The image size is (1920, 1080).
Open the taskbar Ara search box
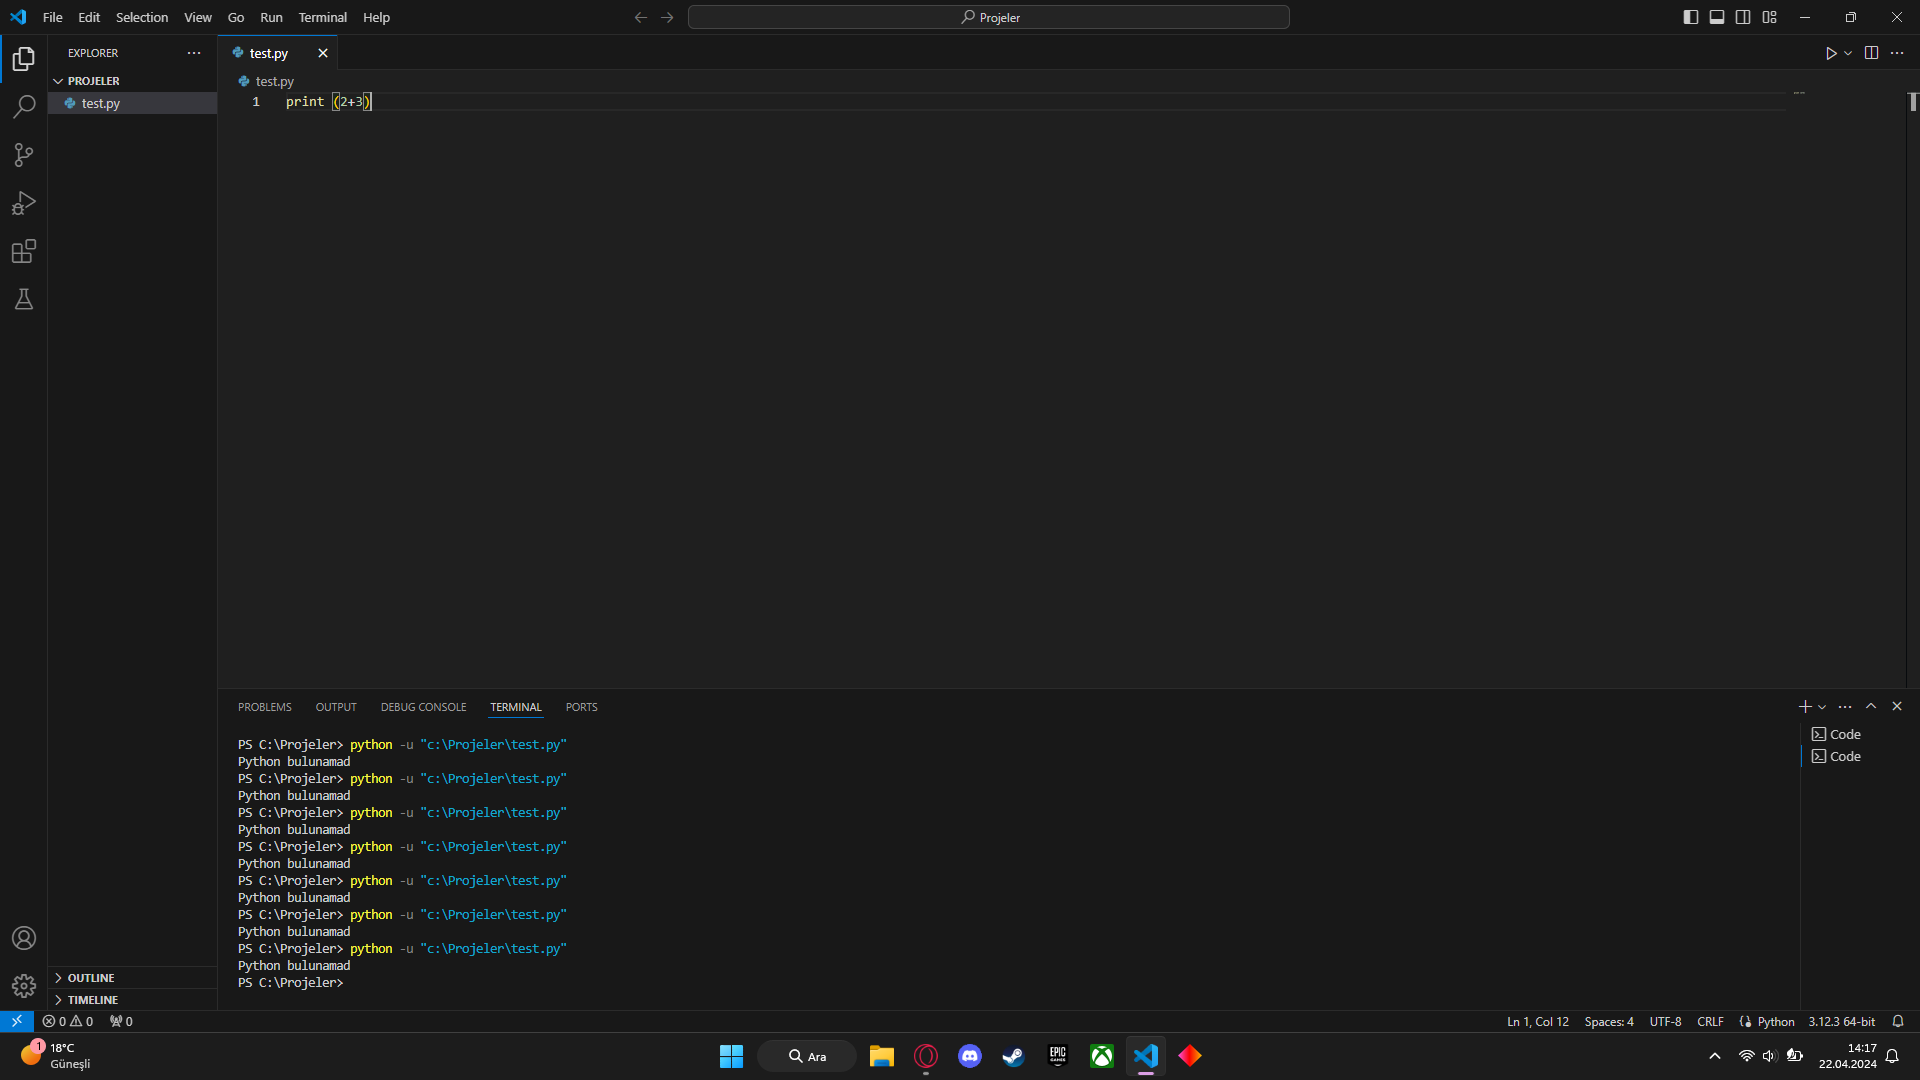tap(807, 1056)
